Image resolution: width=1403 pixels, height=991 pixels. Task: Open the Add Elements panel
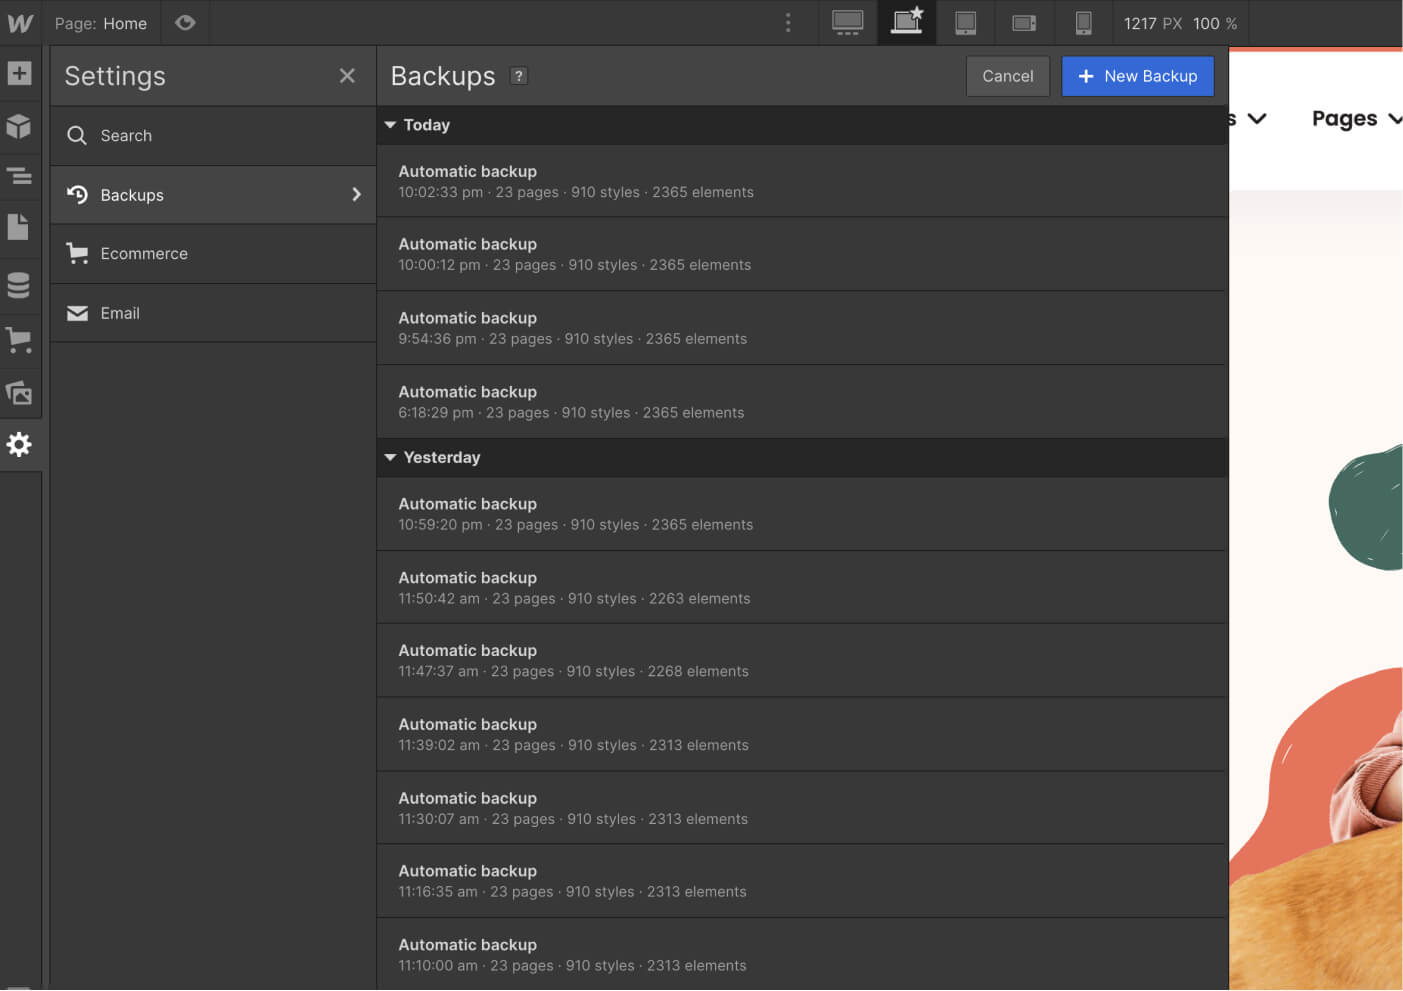[x=21, y=73]
